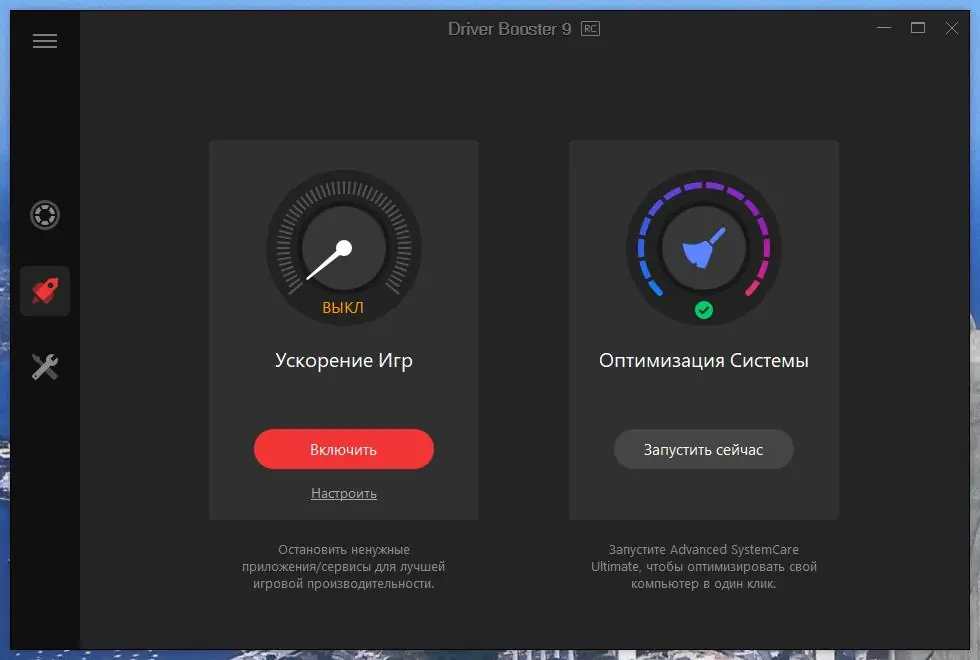
Task: Select the driver scan wheel icon in sidebar
Action: [44, 215]
